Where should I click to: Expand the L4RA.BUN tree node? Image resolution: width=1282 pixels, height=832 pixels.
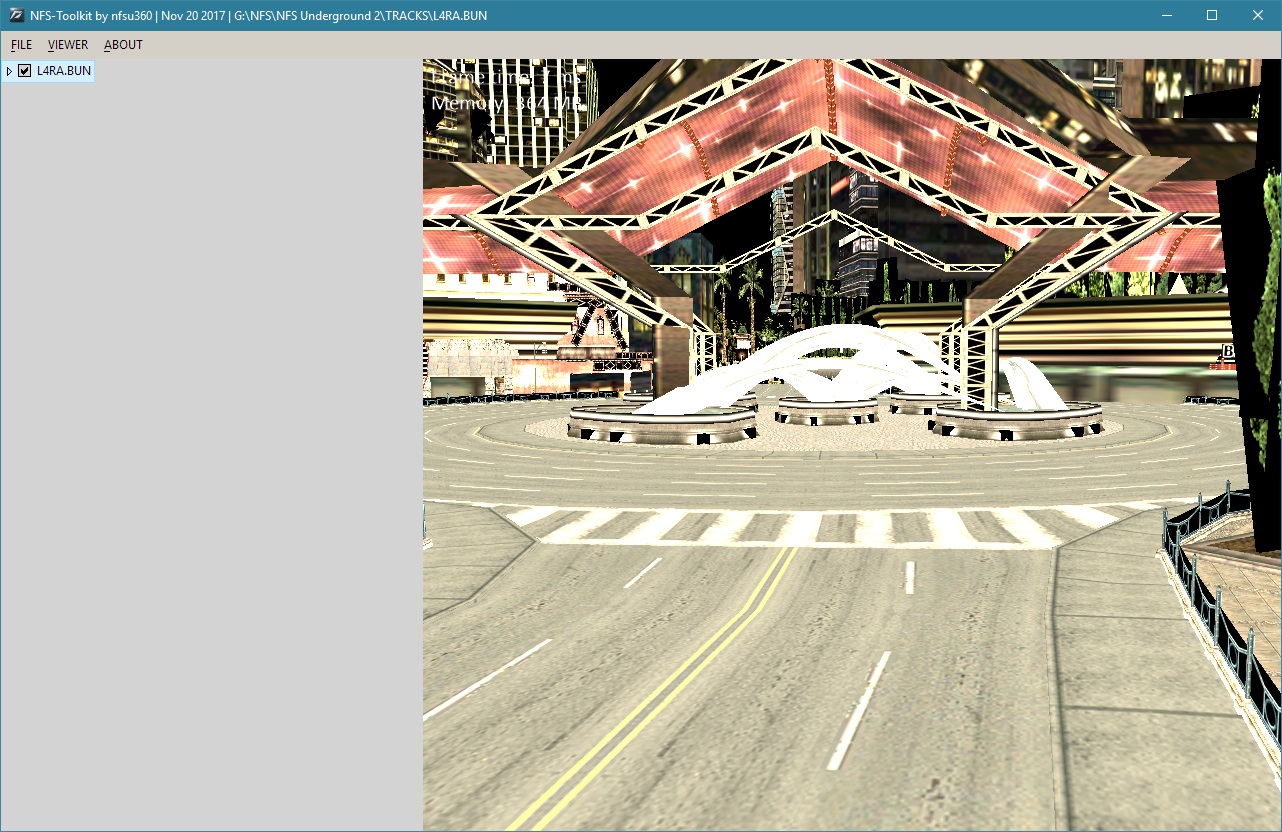(x=9, y=71)
